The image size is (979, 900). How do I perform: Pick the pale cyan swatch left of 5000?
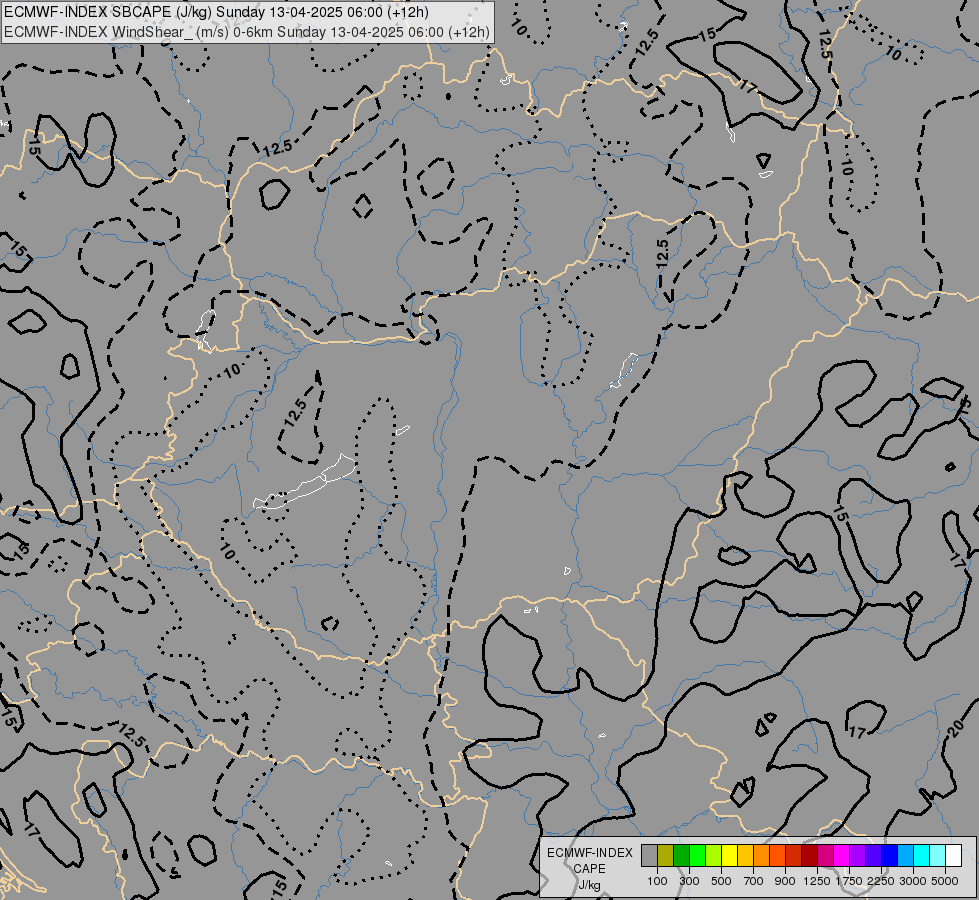click(937, 856)
